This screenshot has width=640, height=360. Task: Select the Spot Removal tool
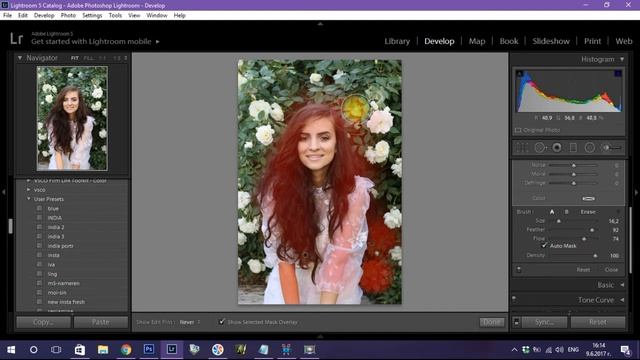pyautogui.click(x=540, y=147)
